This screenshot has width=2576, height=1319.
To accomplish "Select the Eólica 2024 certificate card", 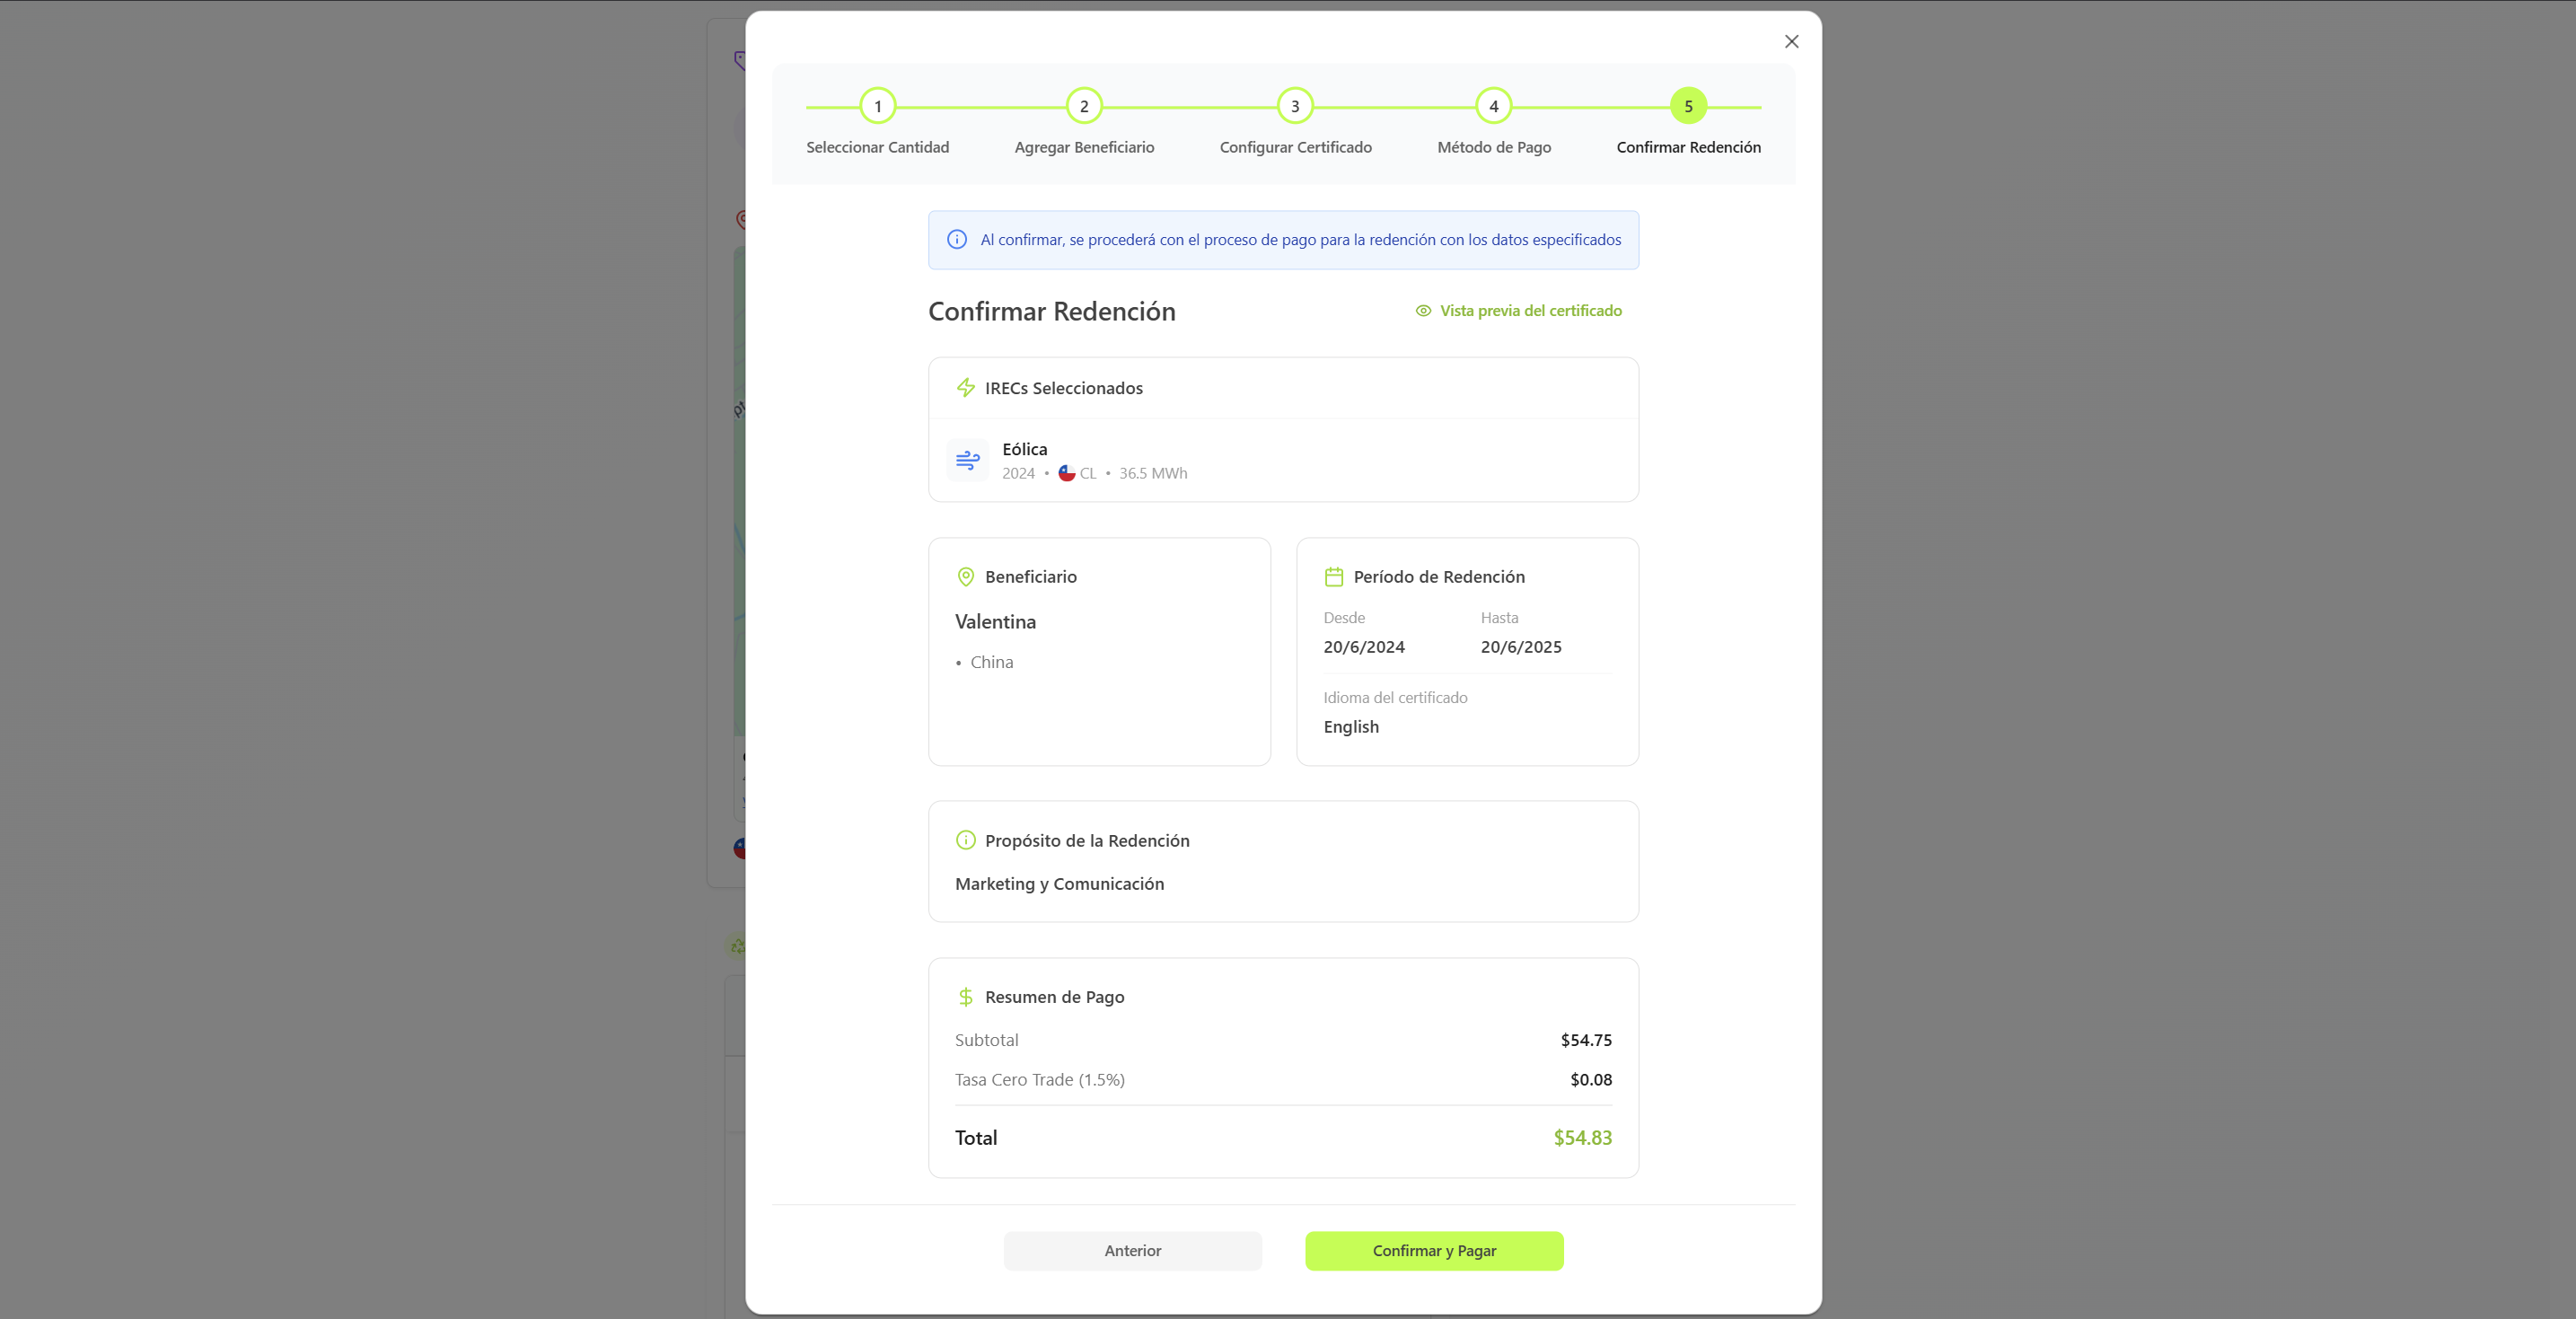I will [x=1283, y=460].
